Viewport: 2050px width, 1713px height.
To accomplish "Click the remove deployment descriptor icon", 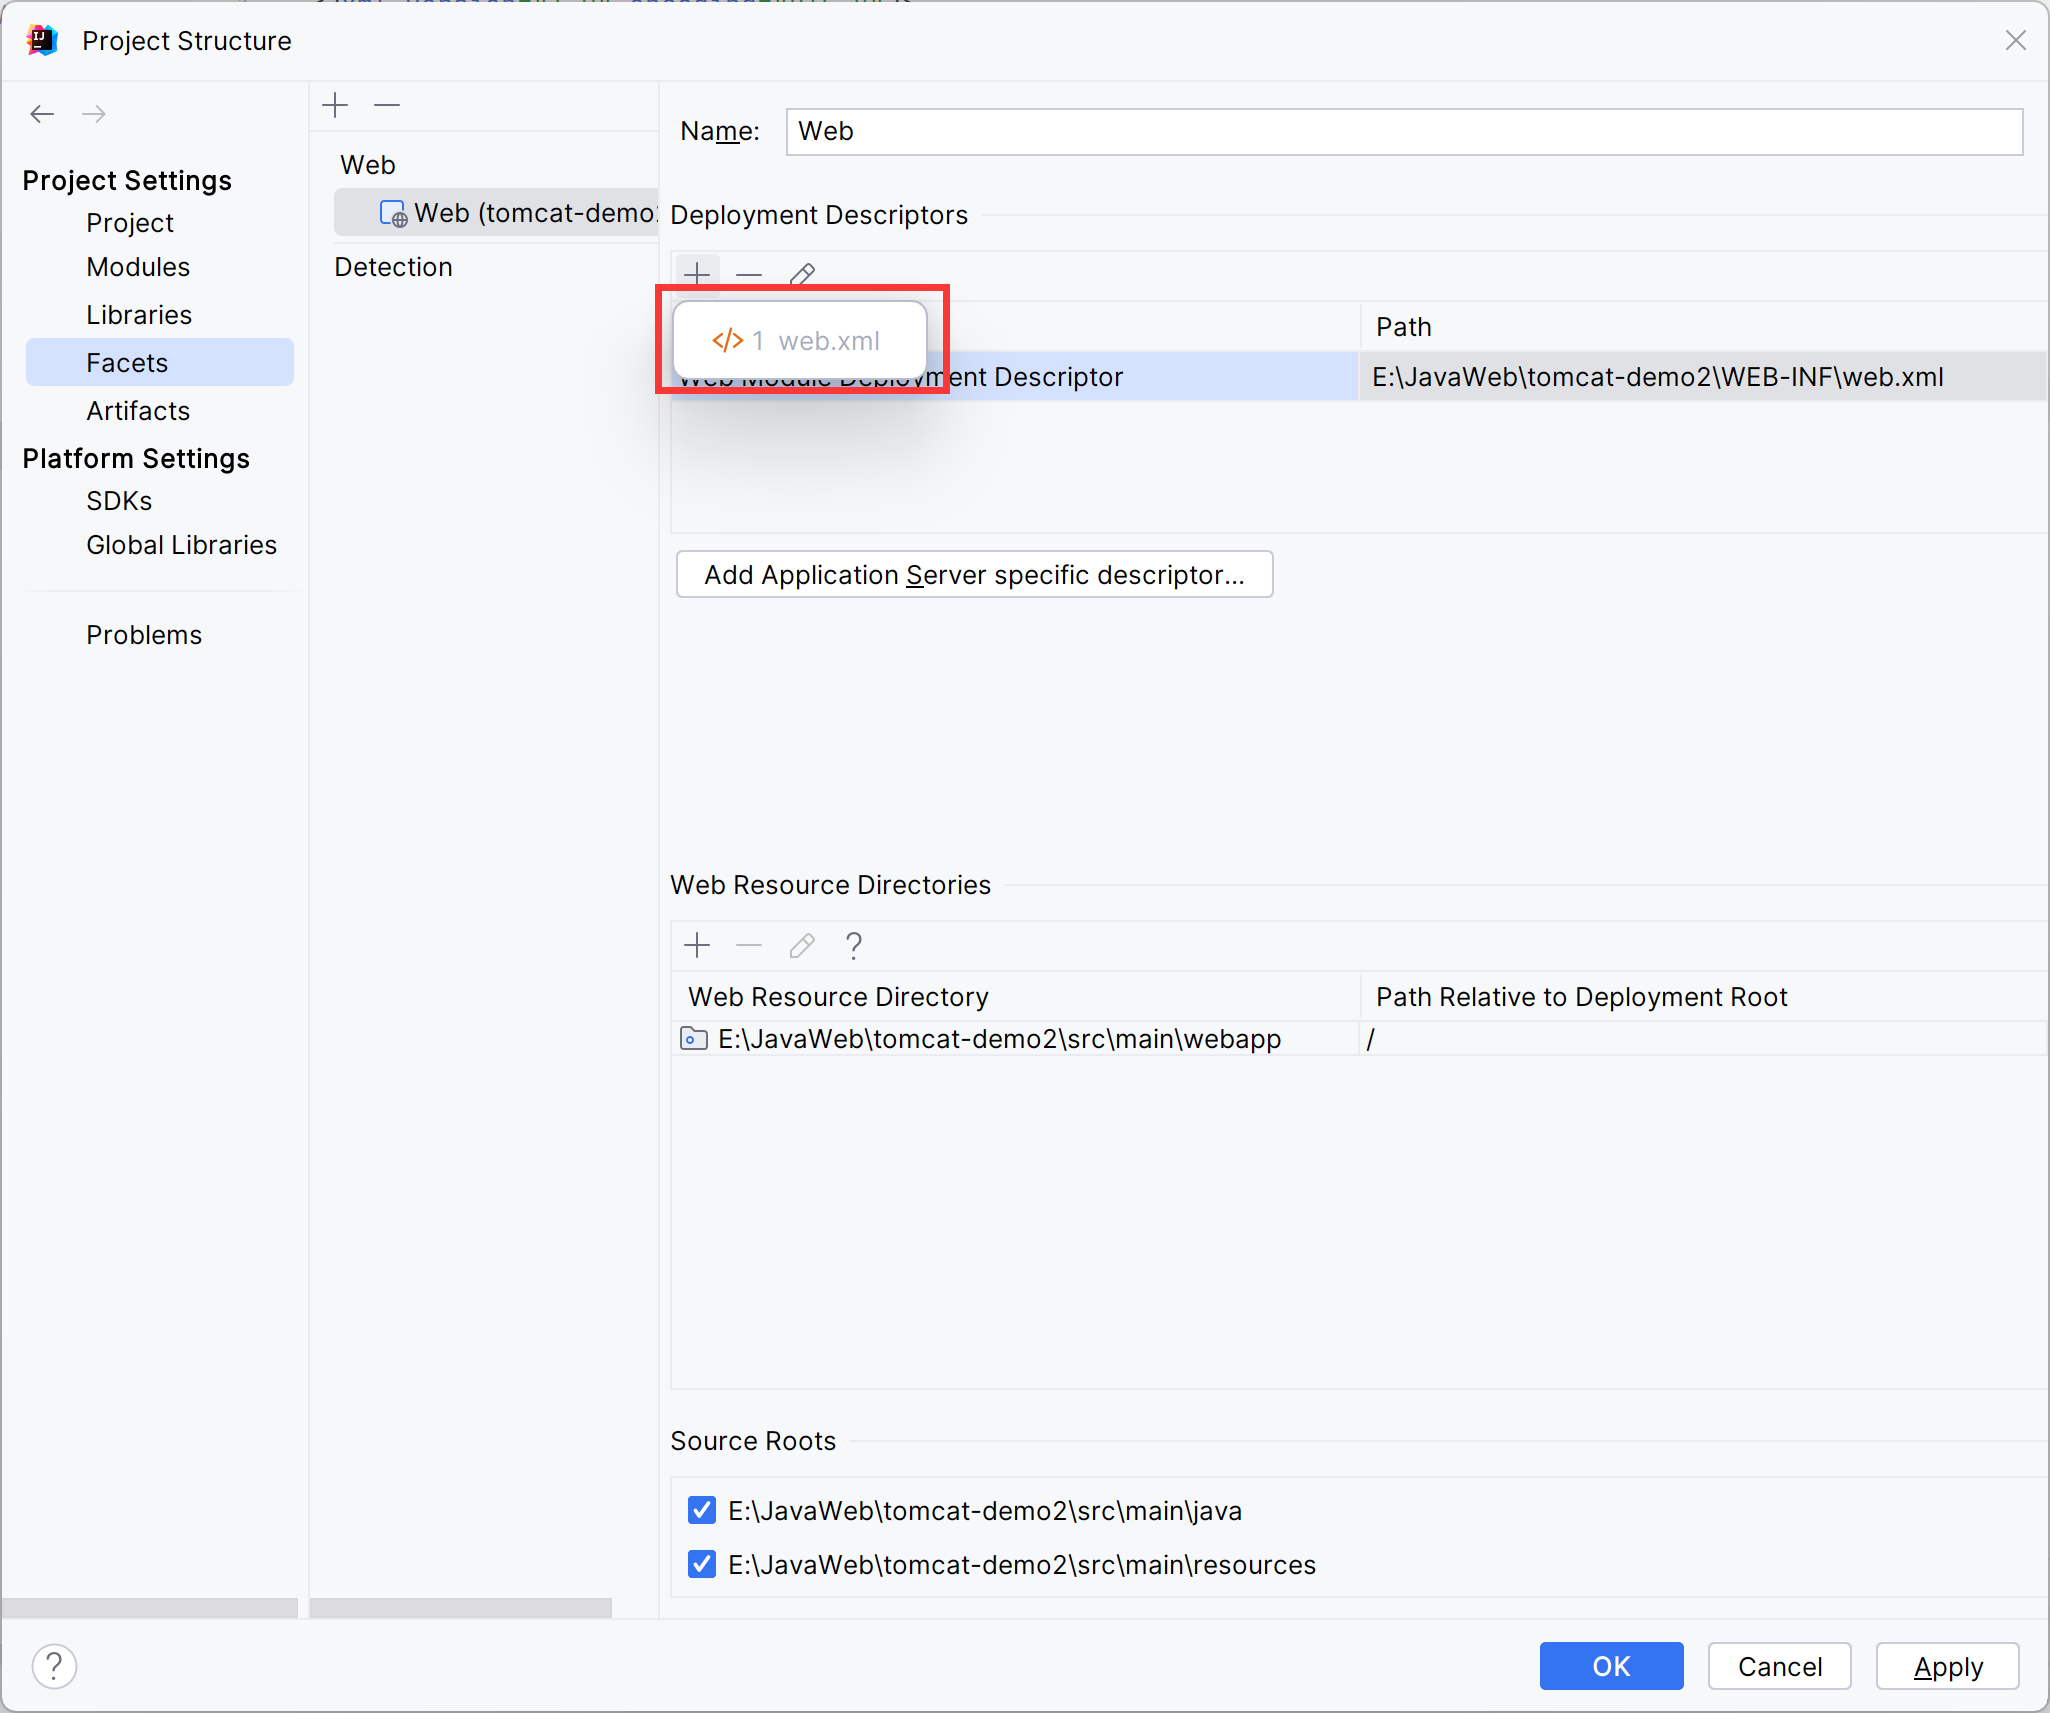I will 749,274.
